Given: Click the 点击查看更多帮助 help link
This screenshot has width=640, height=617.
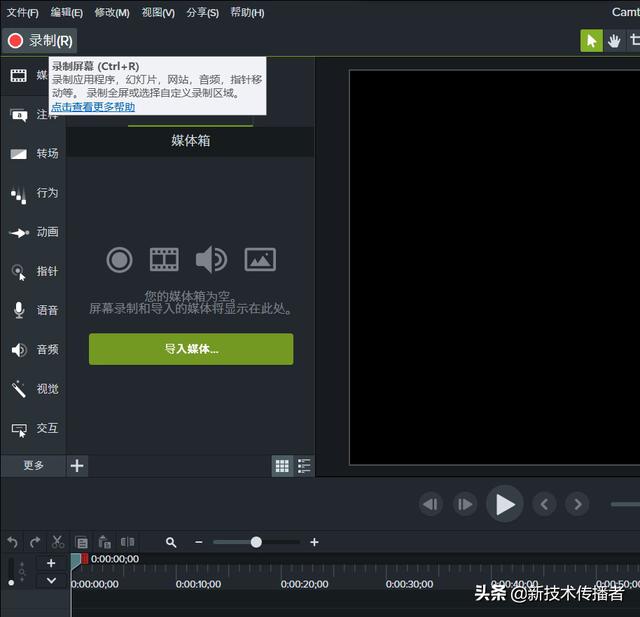Looking at the screenshot, I should pos(93,106).
